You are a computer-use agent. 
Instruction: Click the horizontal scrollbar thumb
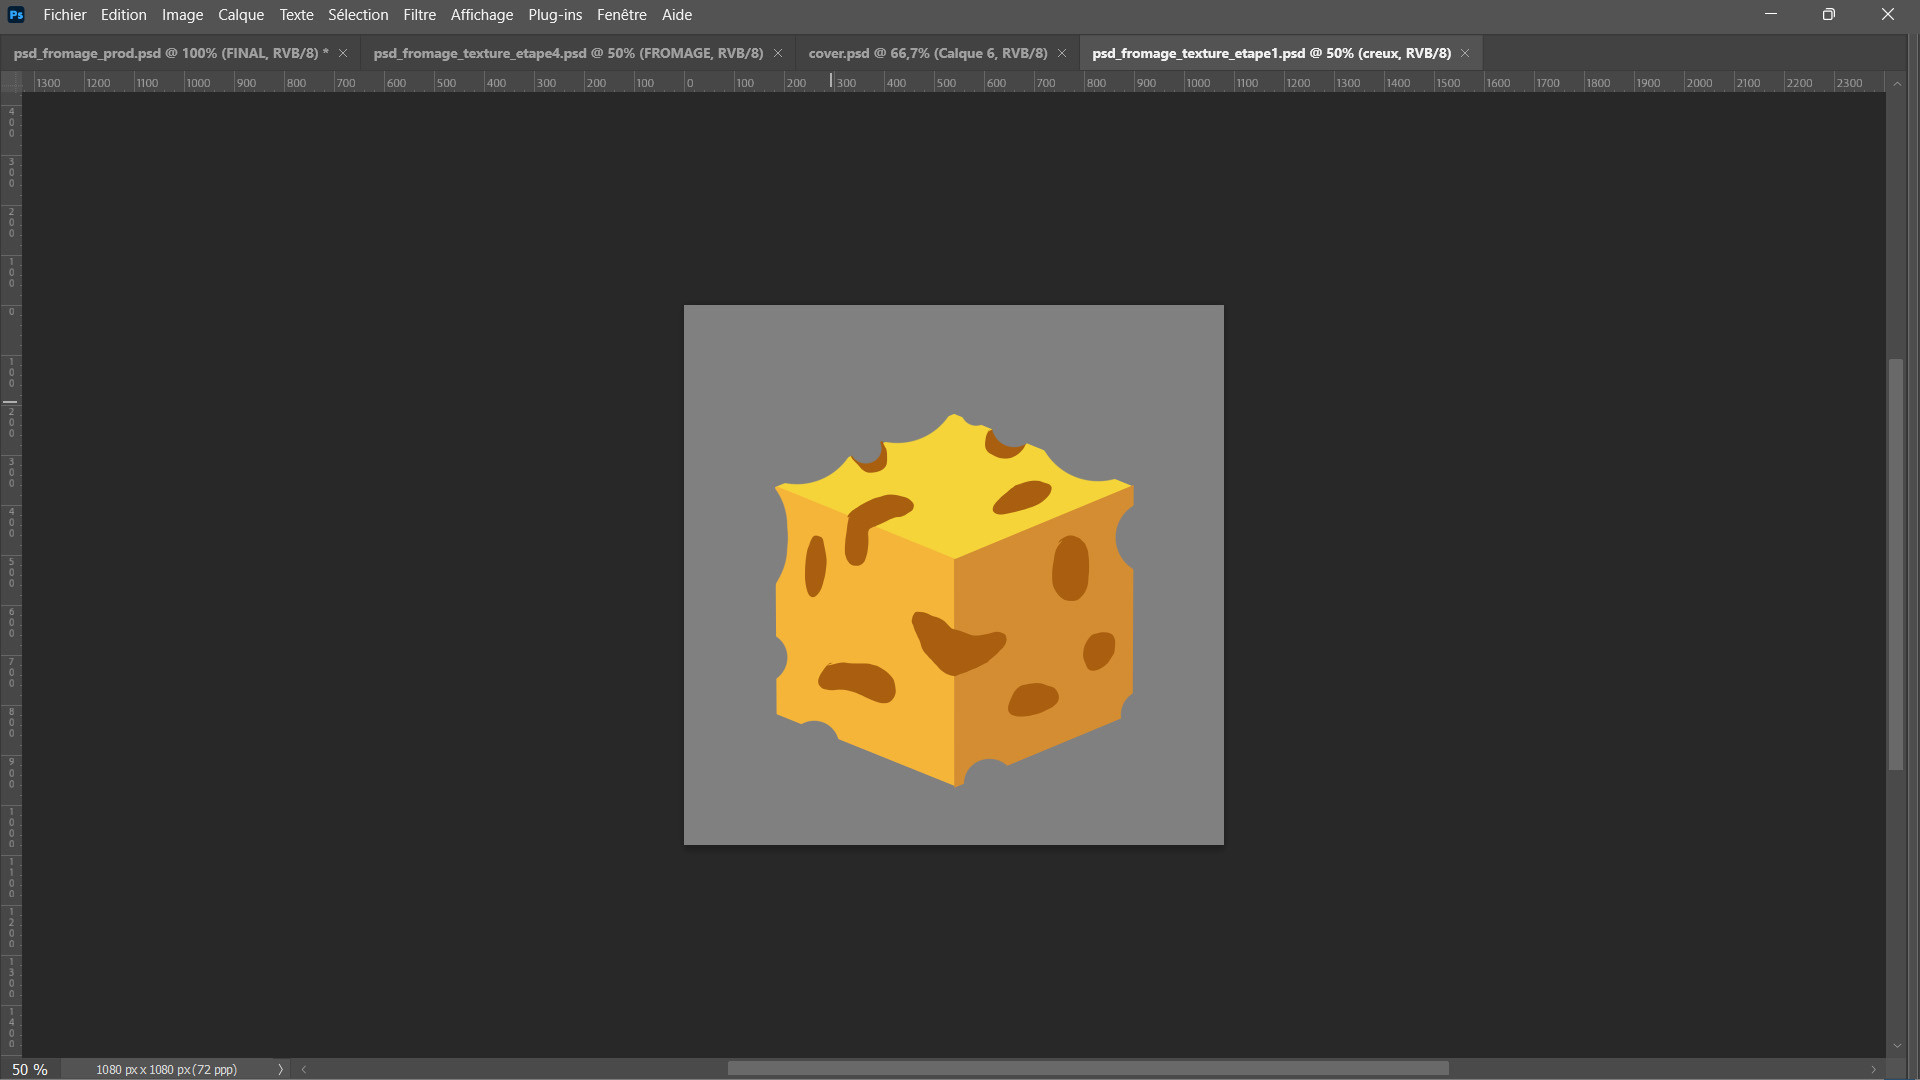tap(1087, 1069)
